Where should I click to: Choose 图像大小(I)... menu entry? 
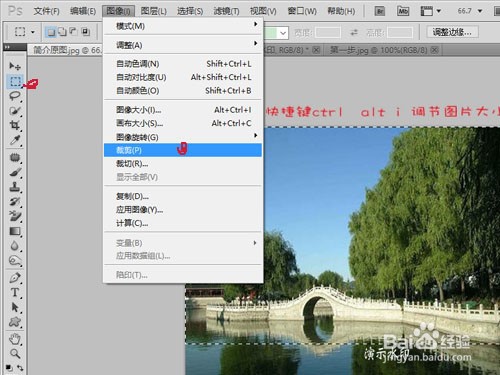click(183, 110)
